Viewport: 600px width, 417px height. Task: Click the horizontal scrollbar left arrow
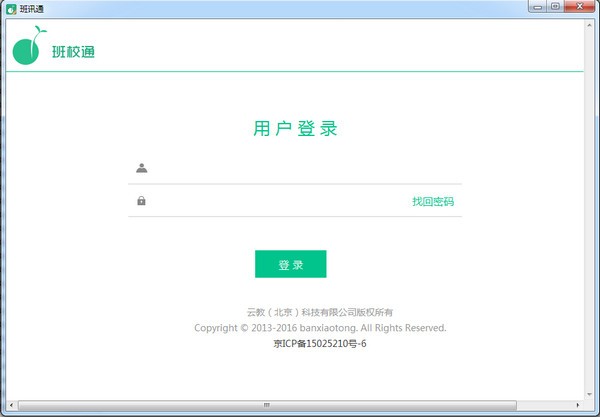11,405
